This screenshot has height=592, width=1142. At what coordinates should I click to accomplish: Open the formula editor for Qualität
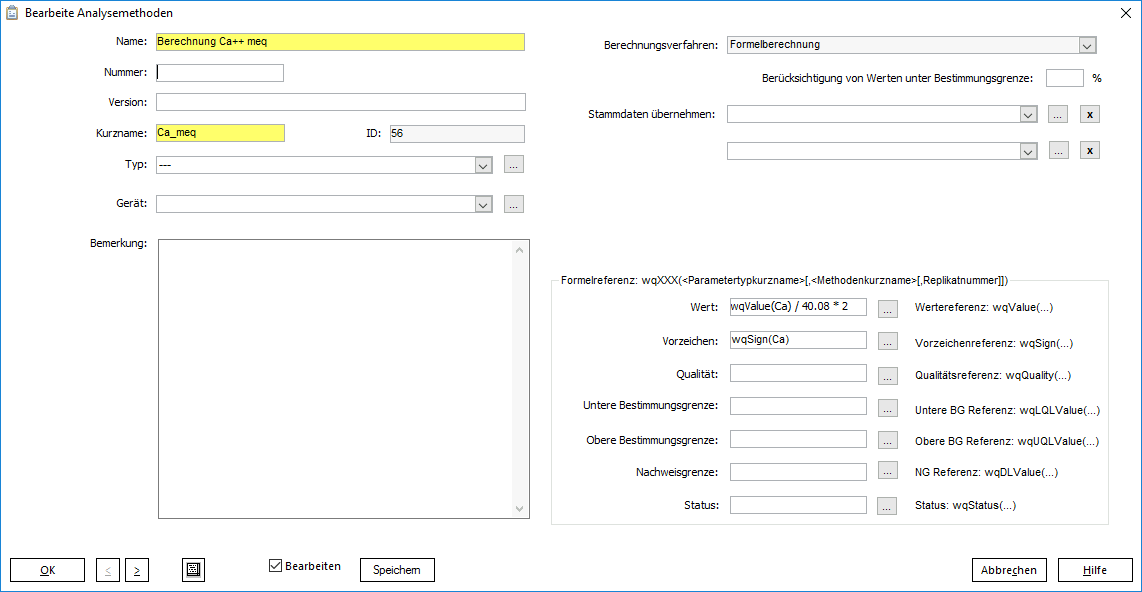pyautogui.click(x=887, y=373)
